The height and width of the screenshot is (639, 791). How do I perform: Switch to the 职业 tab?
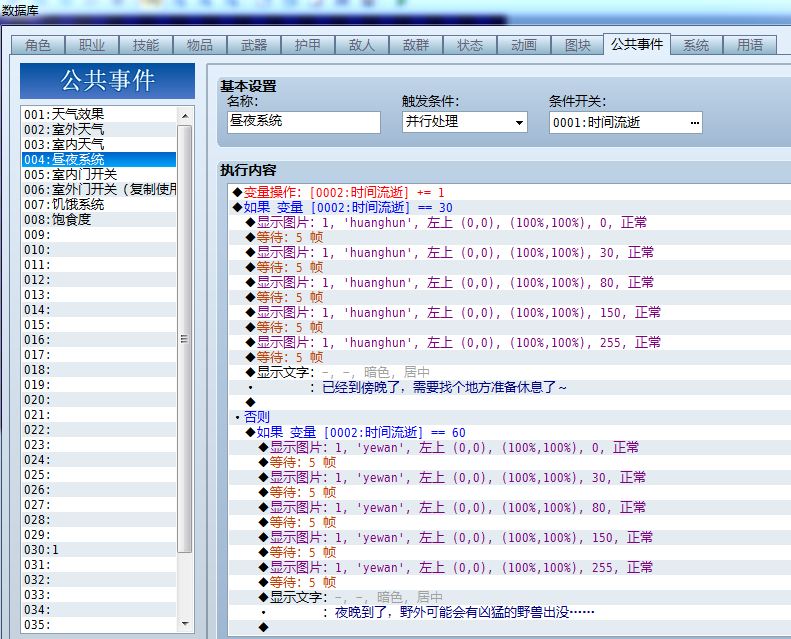[x=92, y=45]
